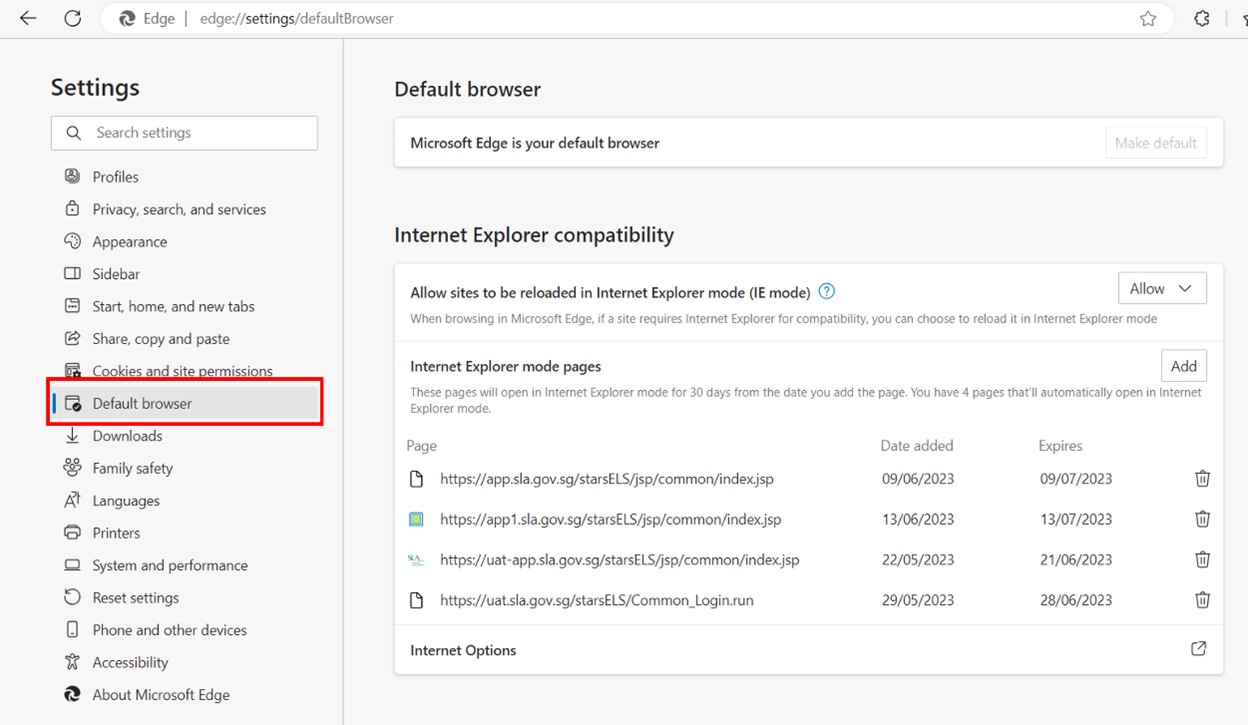Click the search magnifier icon in Settings

73,133
